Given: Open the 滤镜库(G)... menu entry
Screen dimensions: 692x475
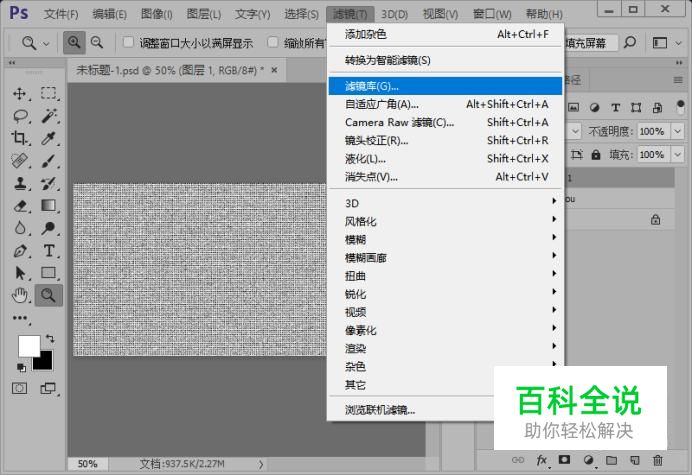Looking at the screenshot, I should click(446, 86).
